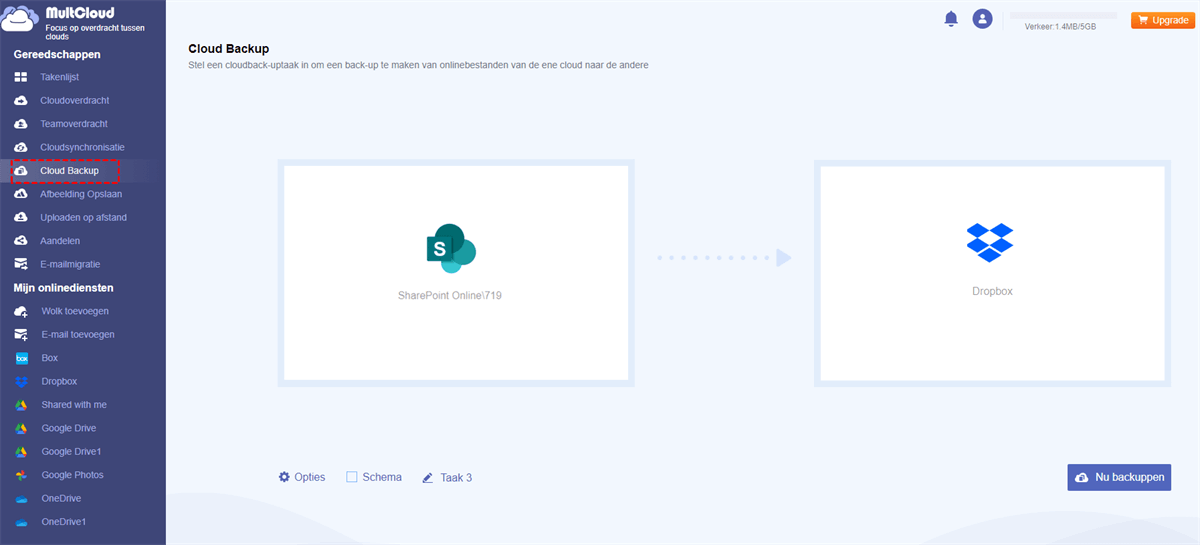Open Shared with me drive
This screenshot has width=1200, height=545.
(x=74, y=405)
